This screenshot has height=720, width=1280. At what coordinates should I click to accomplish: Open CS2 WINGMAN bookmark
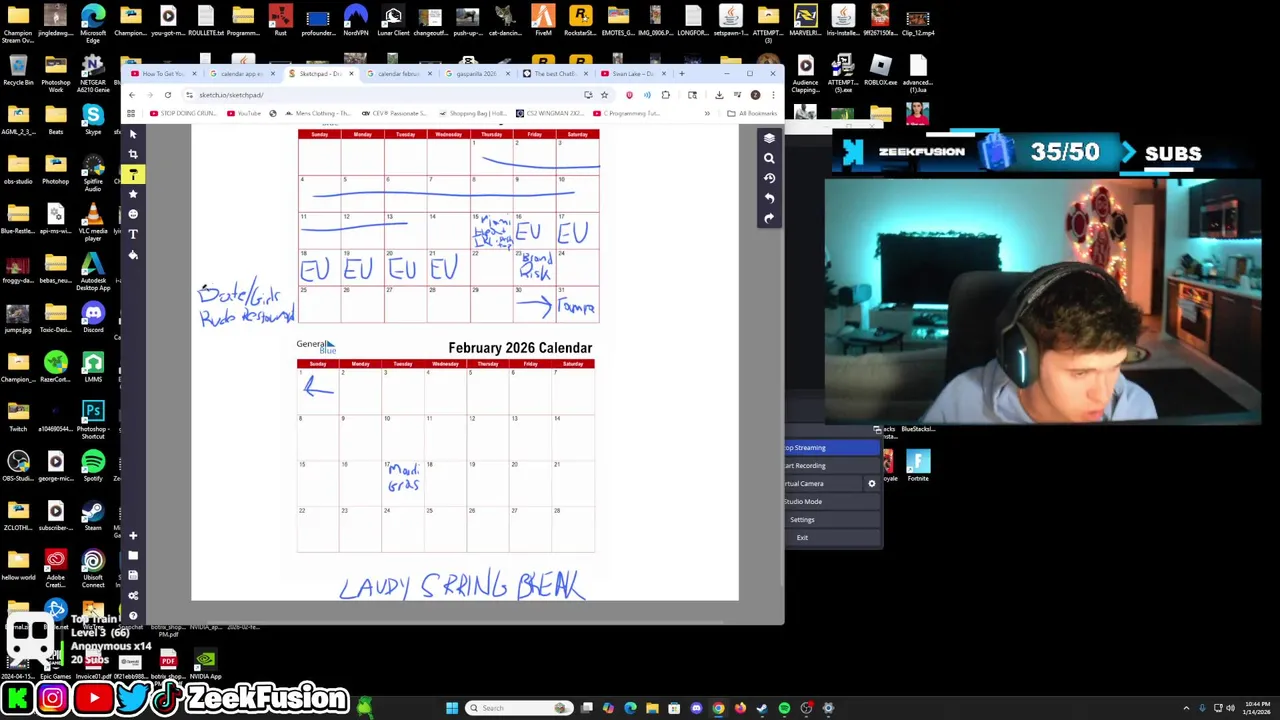coord(550,113)
